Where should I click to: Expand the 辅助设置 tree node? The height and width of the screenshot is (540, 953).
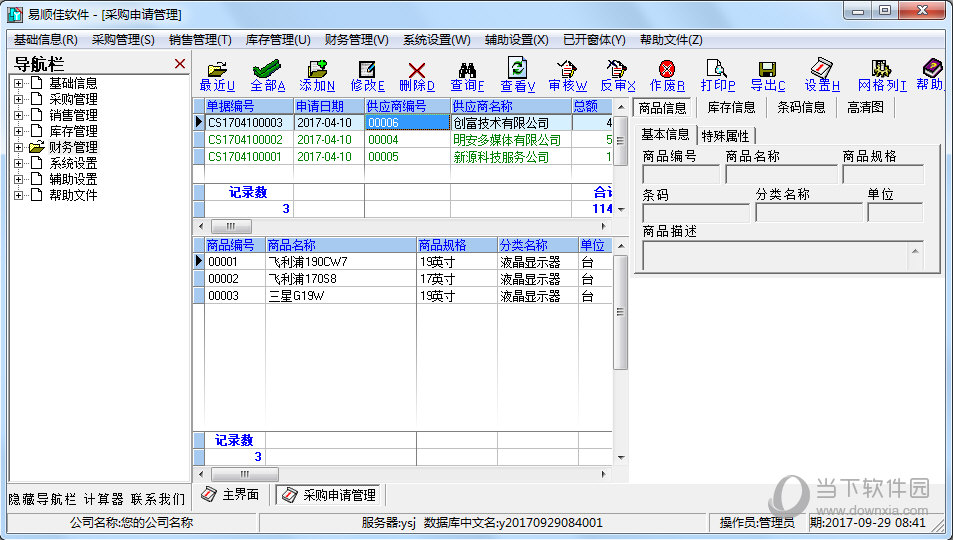click(x=19, y=179)
